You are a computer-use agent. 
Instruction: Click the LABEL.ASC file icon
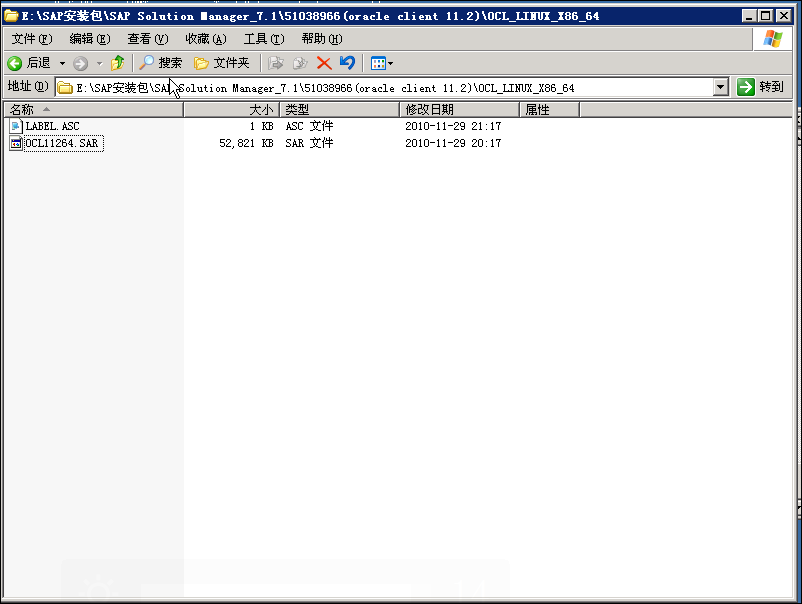point(16,126)
